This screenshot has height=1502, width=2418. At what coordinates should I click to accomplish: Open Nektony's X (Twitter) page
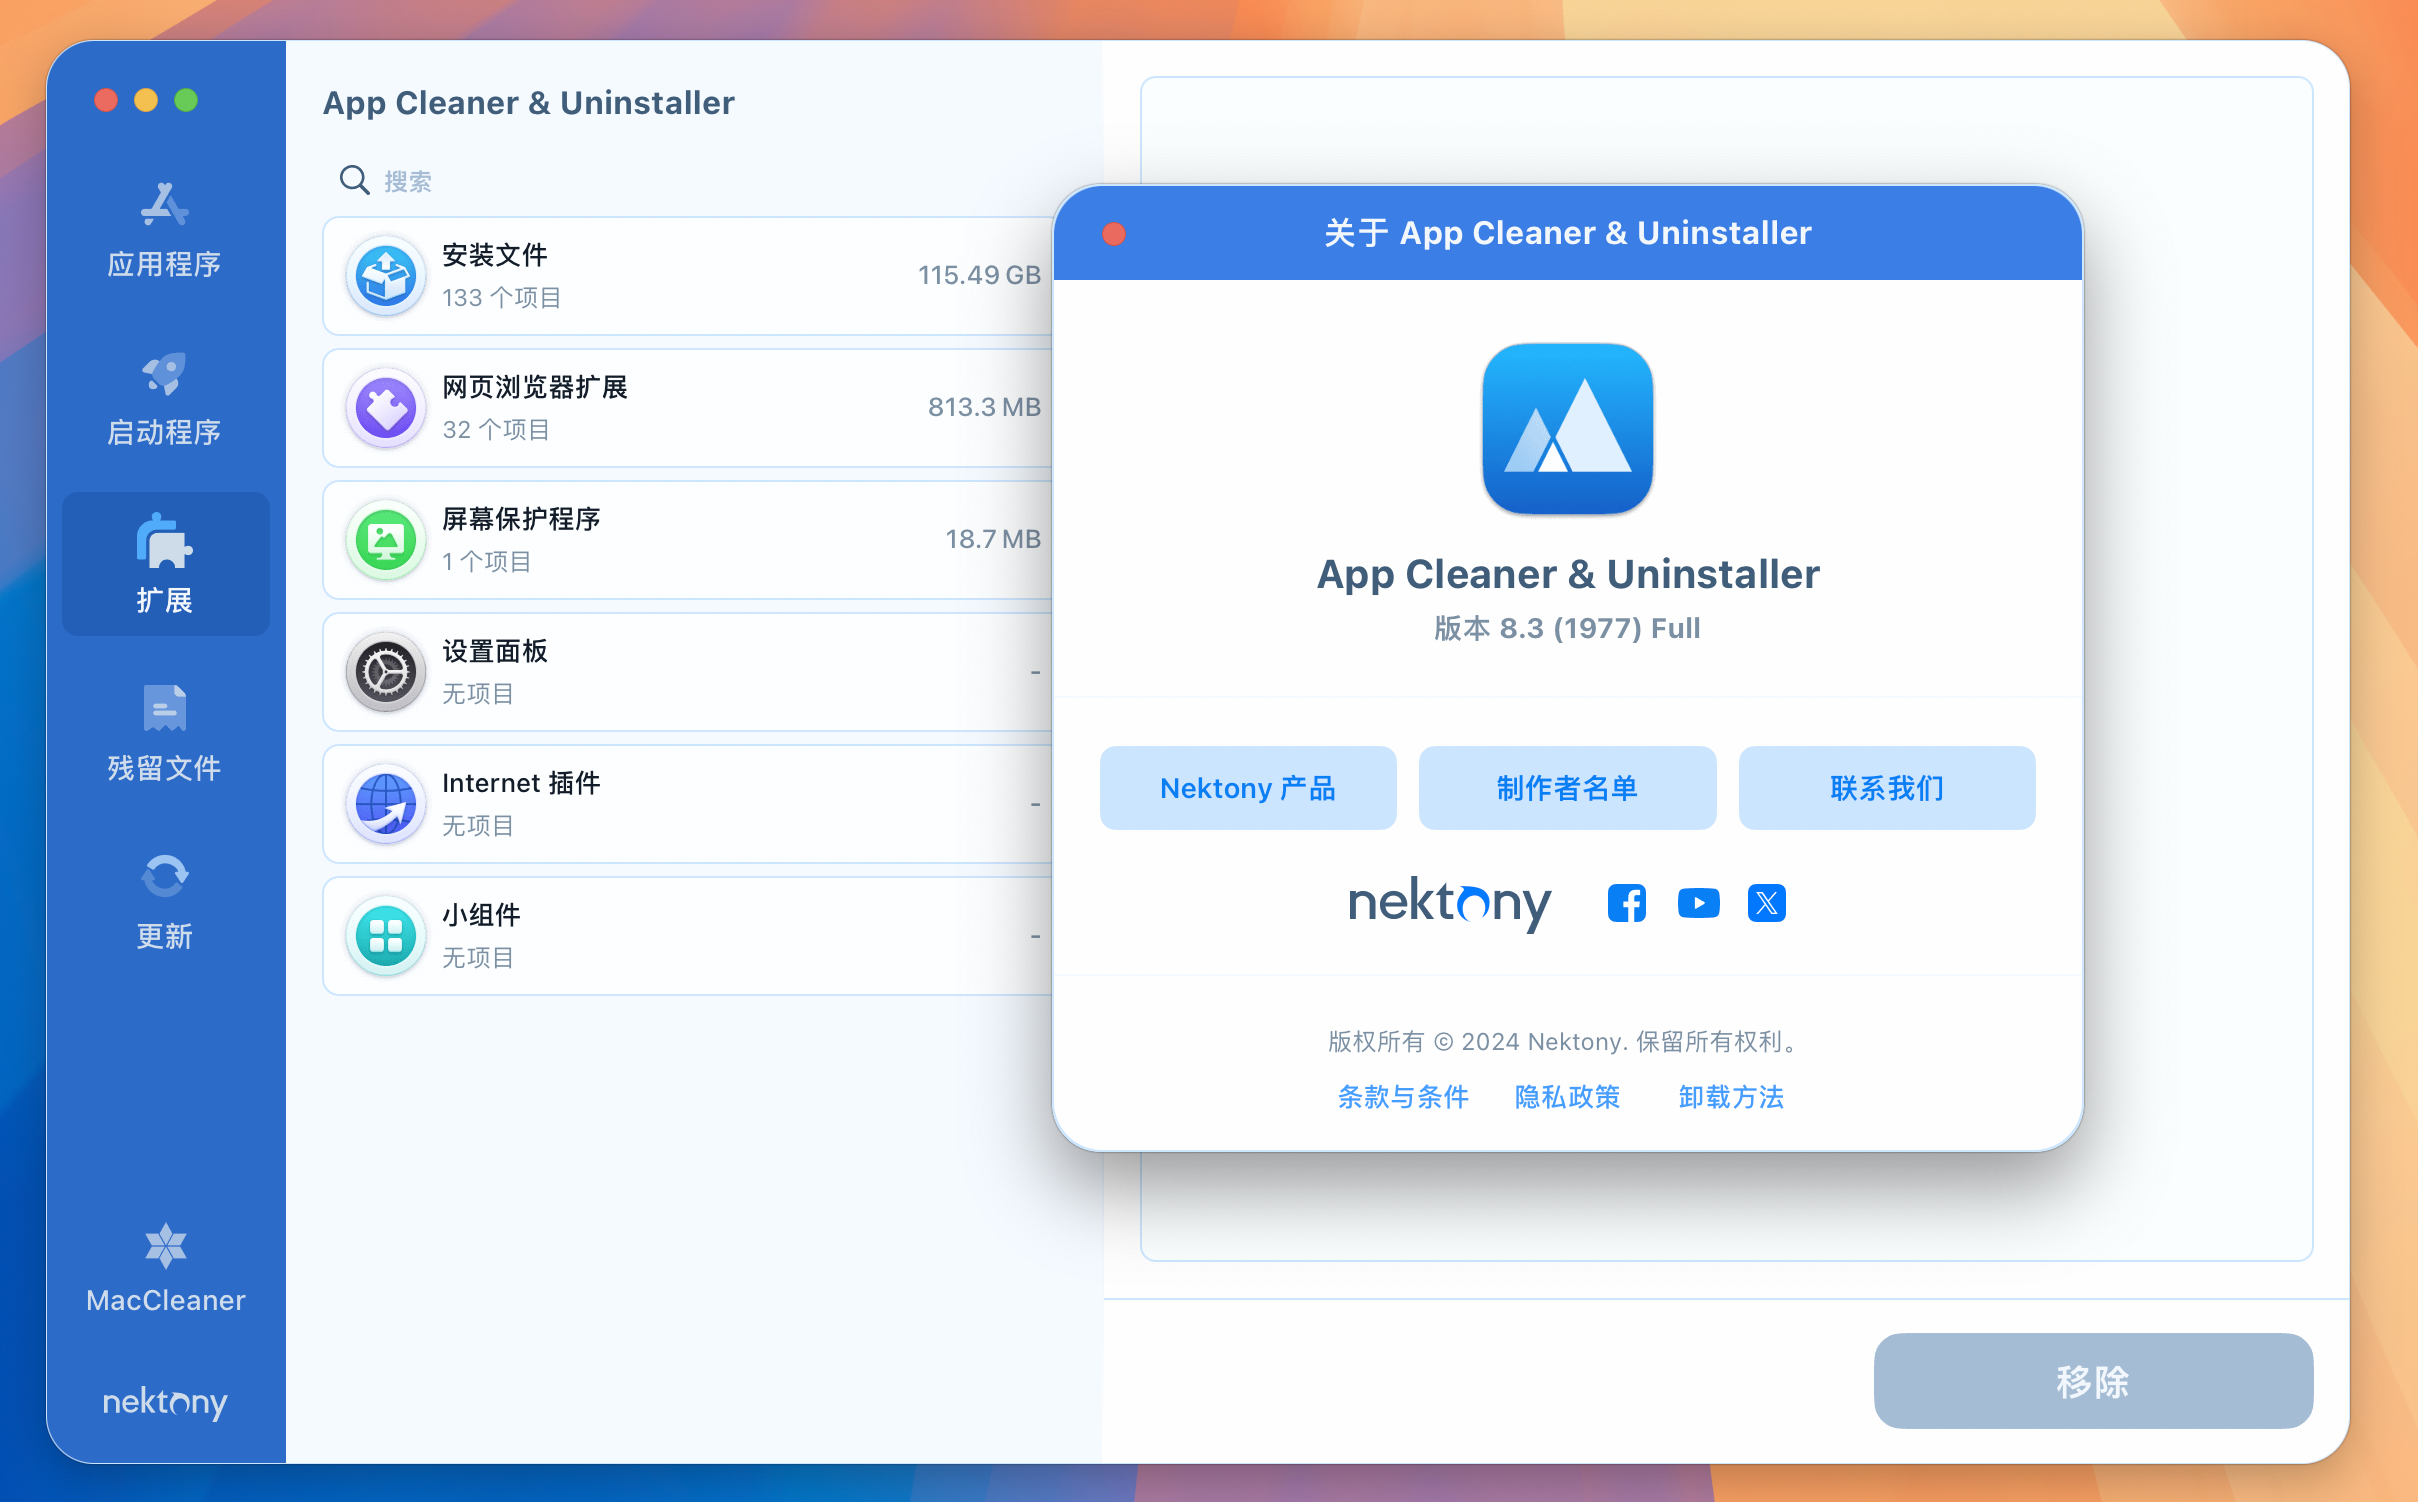[1767, 903]
